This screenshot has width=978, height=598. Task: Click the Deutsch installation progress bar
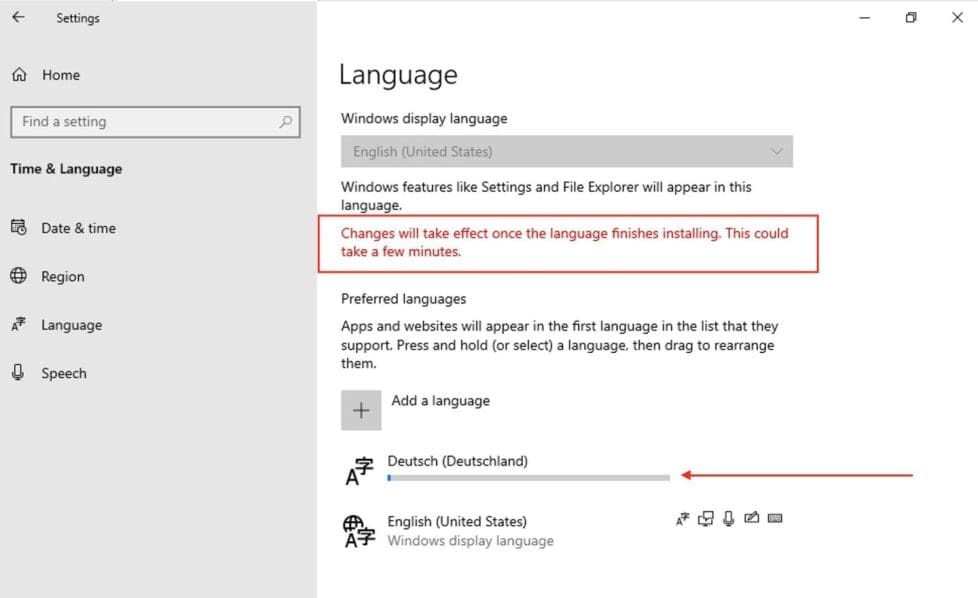(528, 478)
